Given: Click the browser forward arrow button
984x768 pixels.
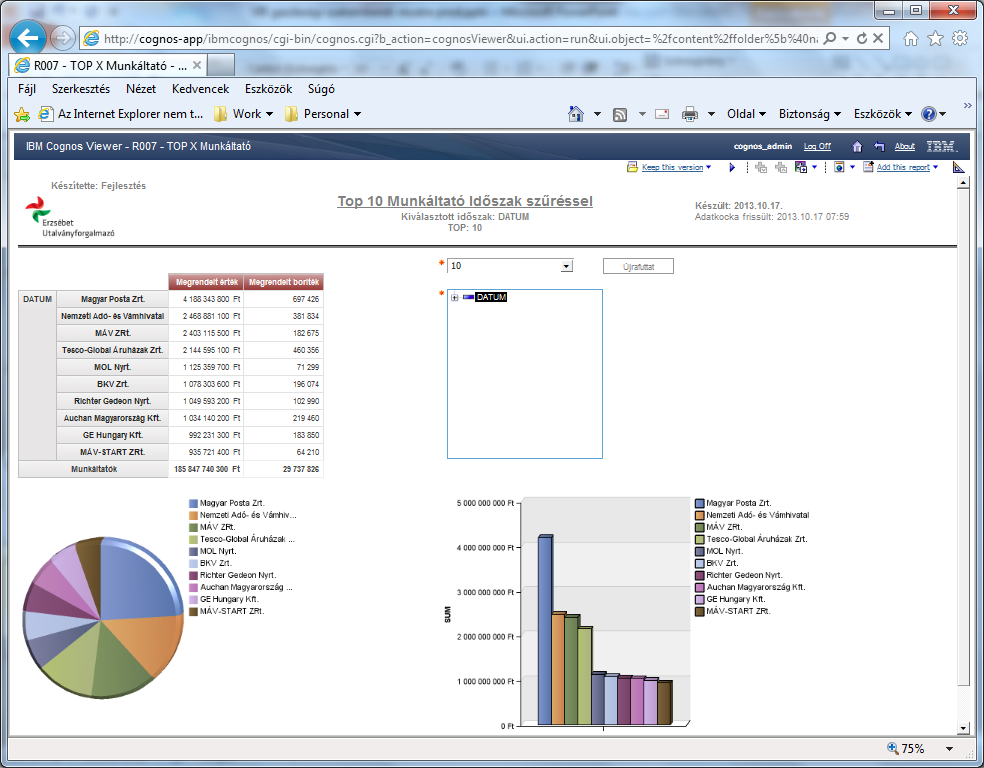Looking at the screenshot, I should (62, 39).
